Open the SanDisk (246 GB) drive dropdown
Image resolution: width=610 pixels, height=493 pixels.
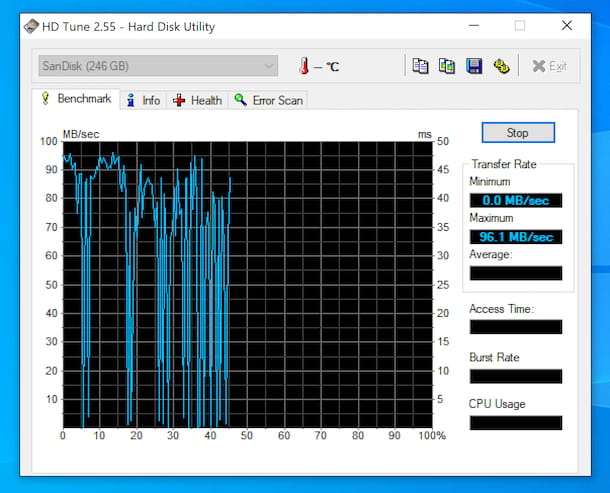point(157,66)
